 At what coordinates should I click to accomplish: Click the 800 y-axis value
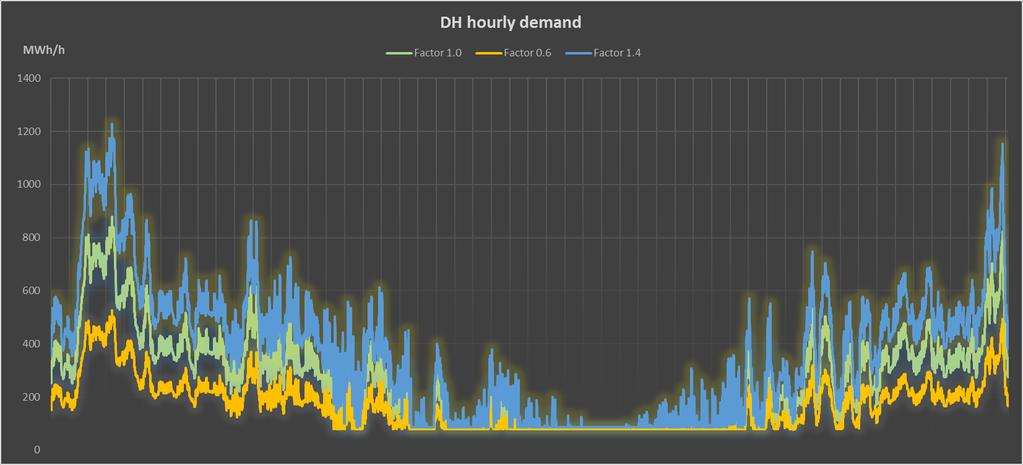coord(33,238)
